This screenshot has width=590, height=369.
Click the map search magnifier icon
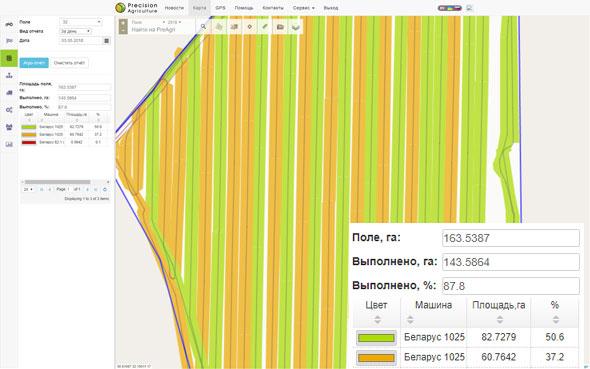203,27
